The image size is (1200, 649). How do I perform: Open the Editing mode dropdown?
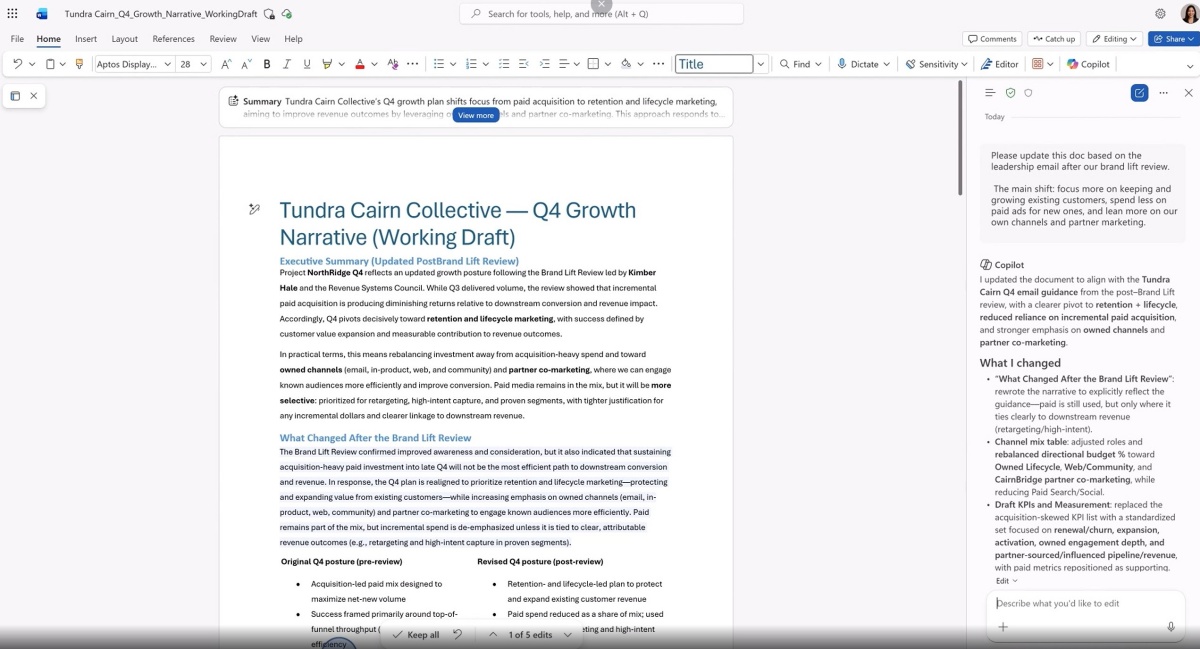[1114, 39]
